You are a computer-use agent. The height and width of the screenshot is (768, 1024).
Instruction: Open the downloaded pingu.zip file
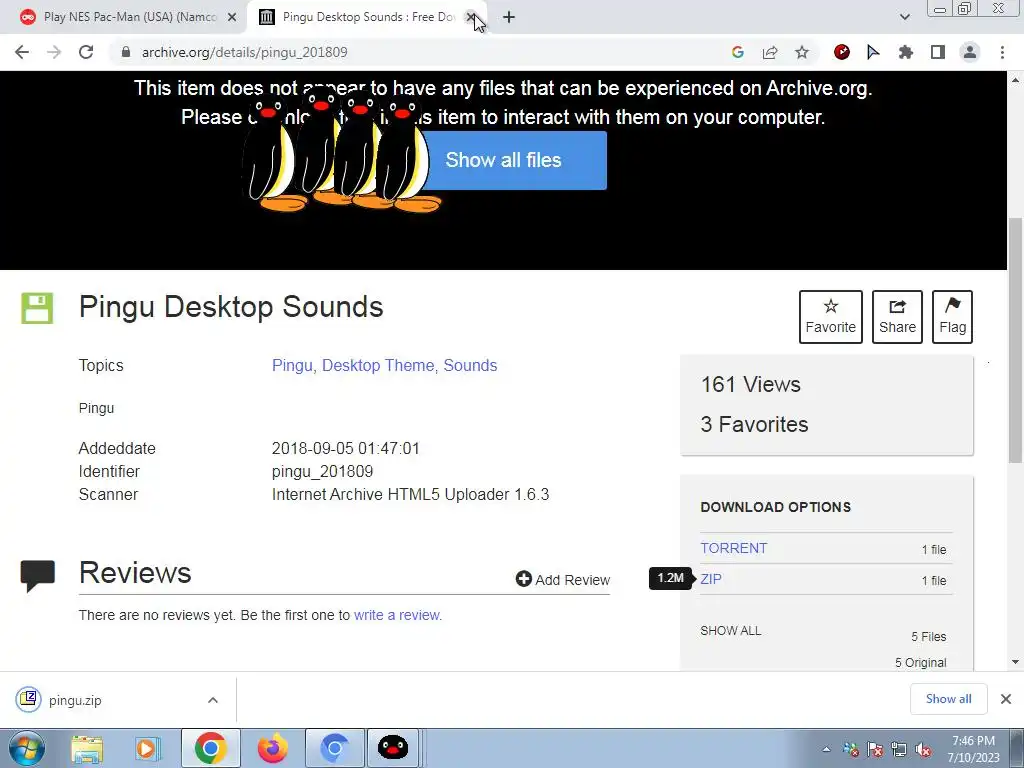tap(75, 701)
